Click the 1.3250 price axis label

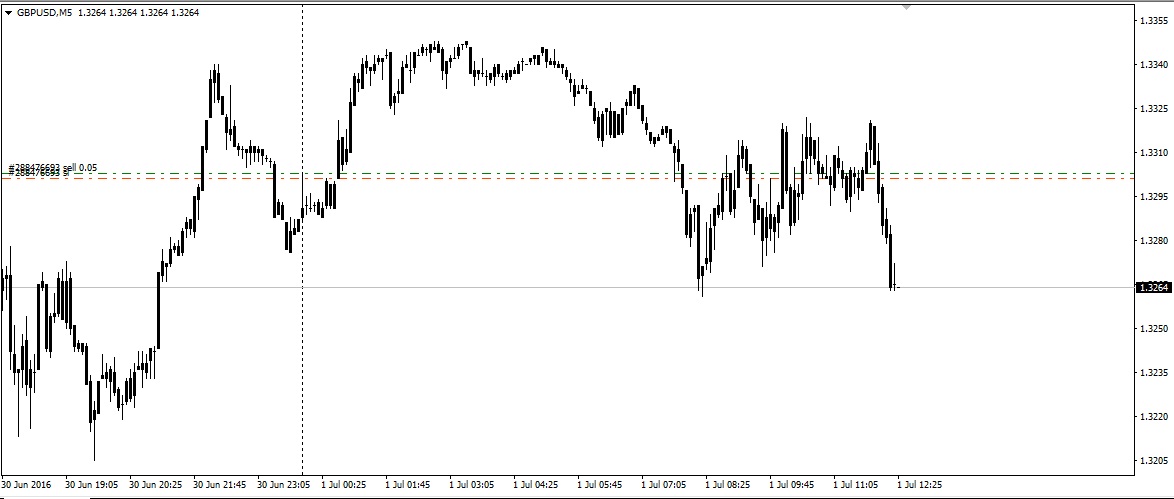click(1152, 329)
